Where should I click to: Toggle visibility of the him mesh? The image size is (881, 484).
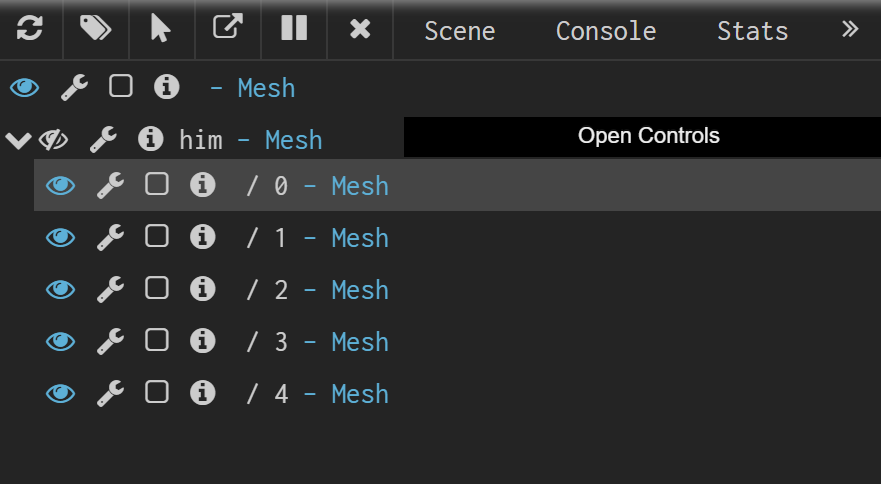pyautogui.click(x=53, y=140)
